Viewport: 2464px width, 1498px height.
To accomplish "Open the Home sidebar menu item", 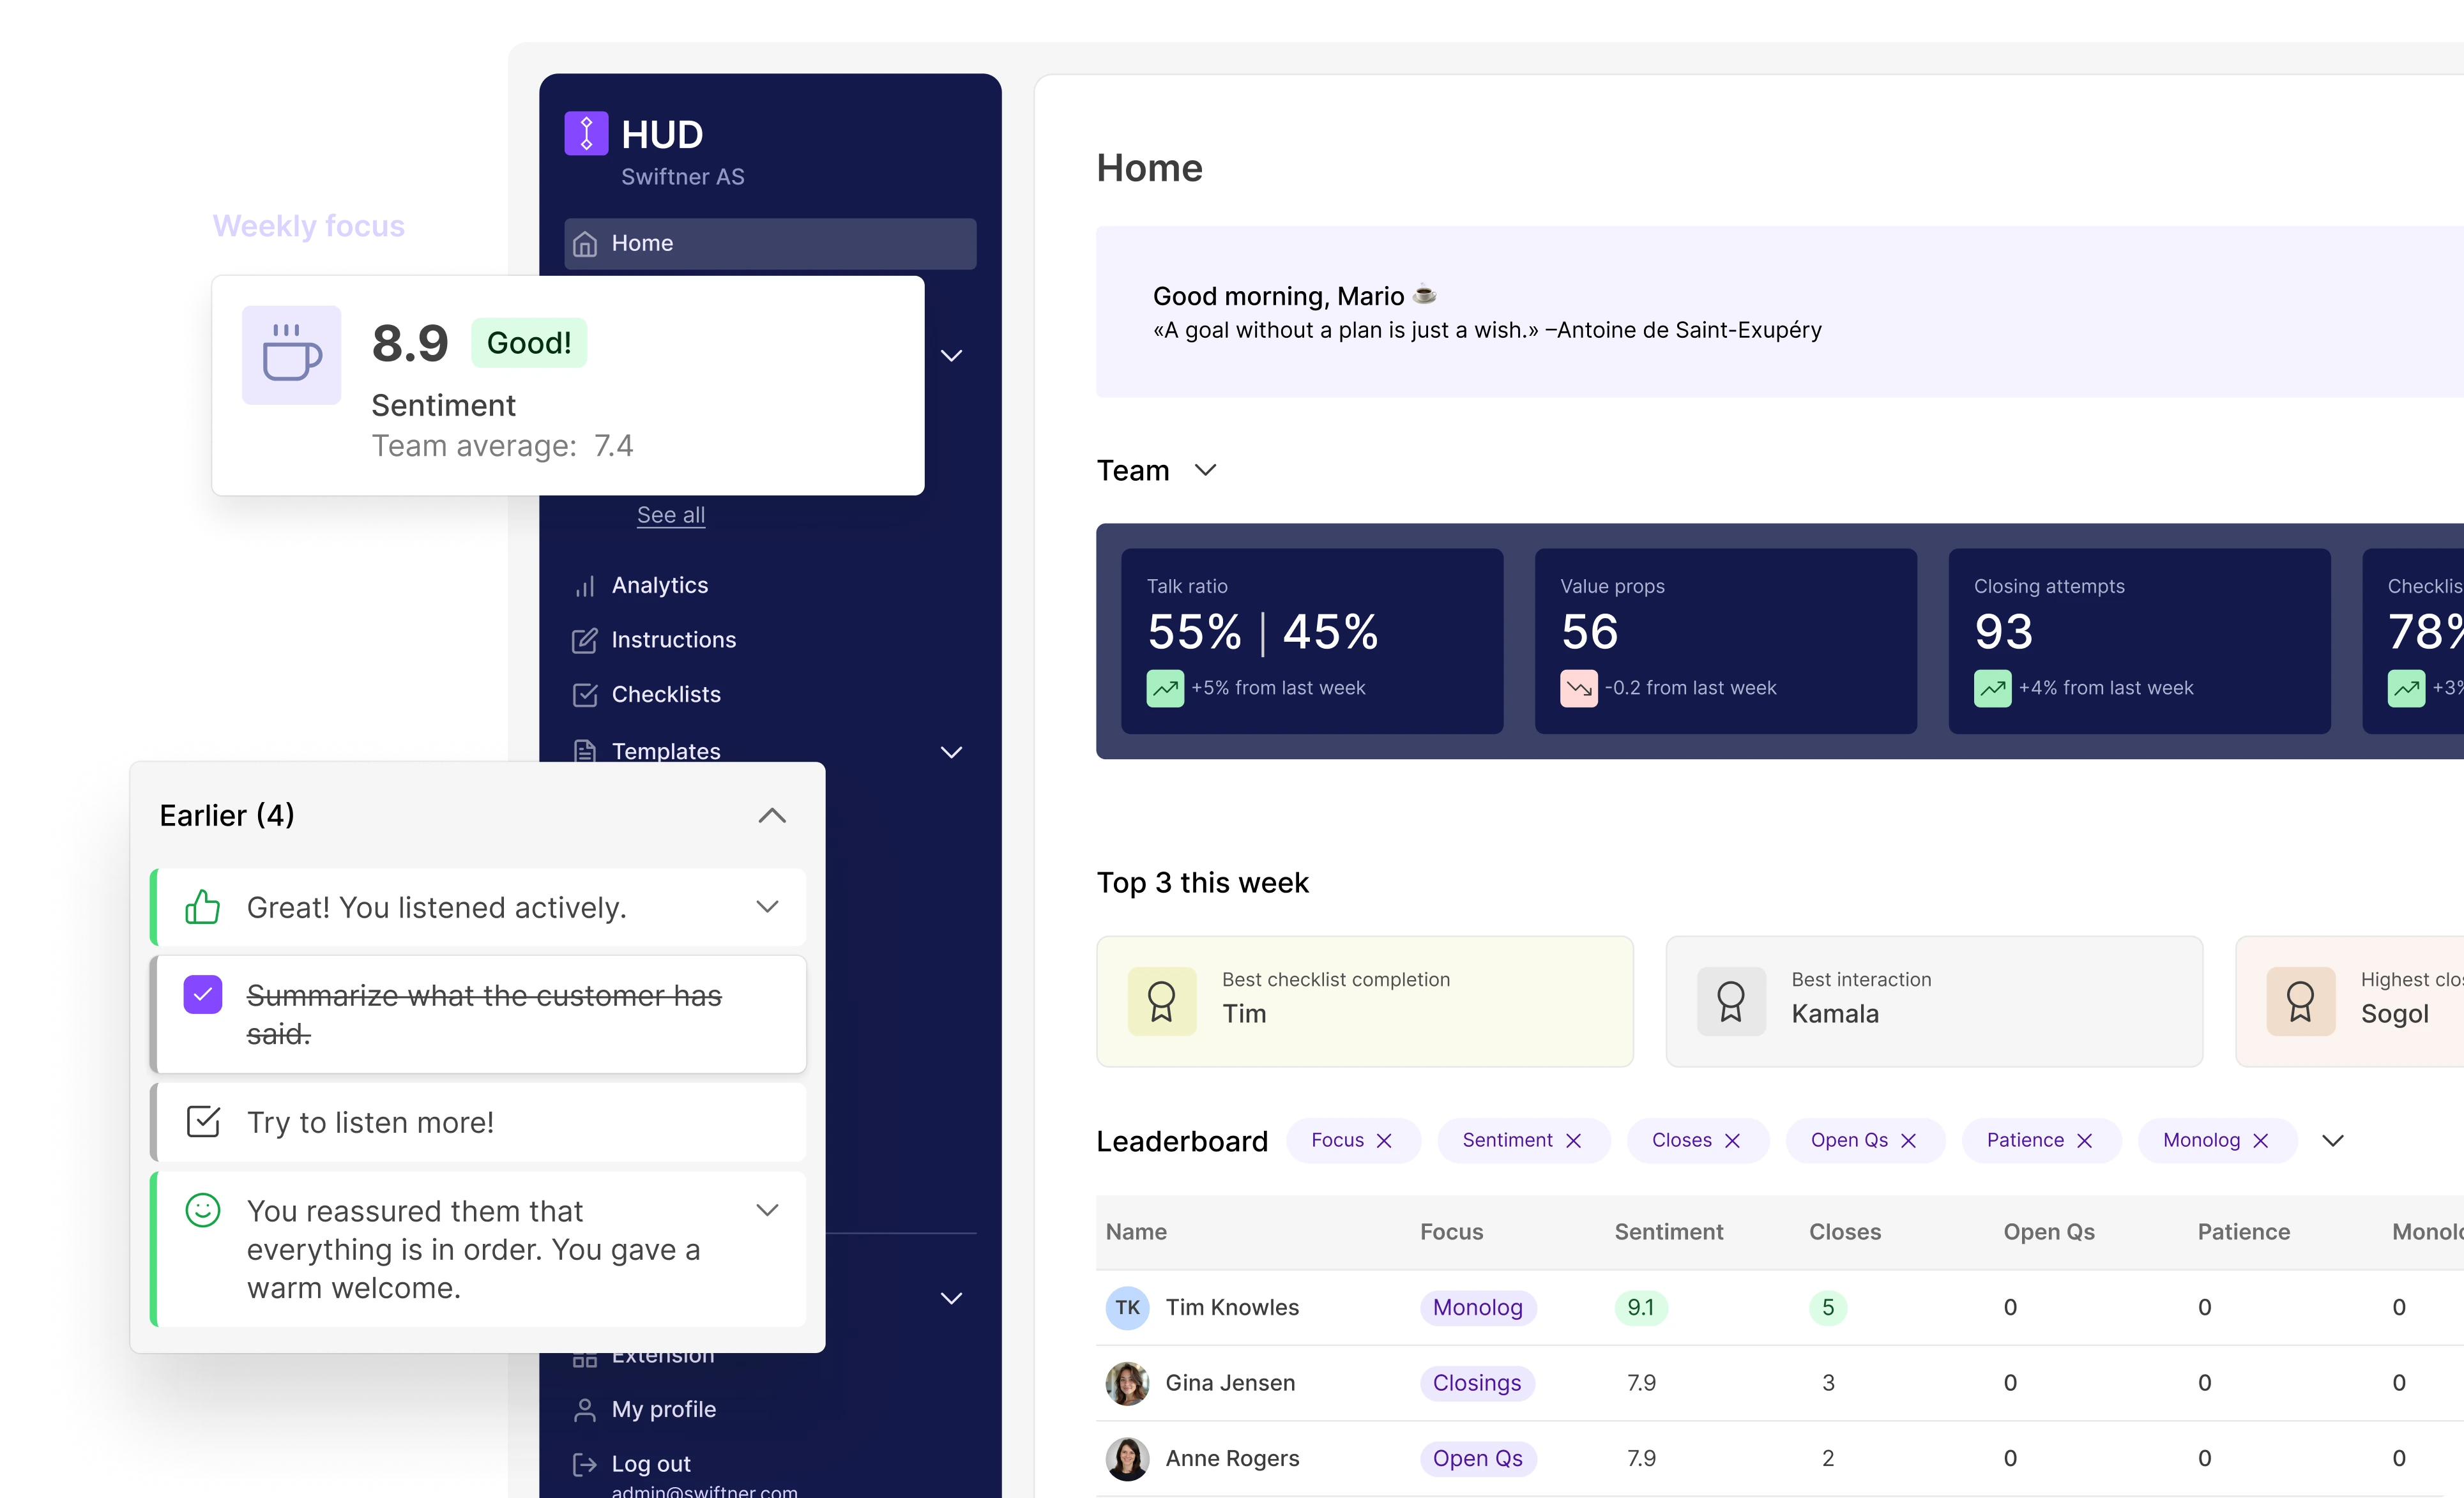I will click(770, 244).
